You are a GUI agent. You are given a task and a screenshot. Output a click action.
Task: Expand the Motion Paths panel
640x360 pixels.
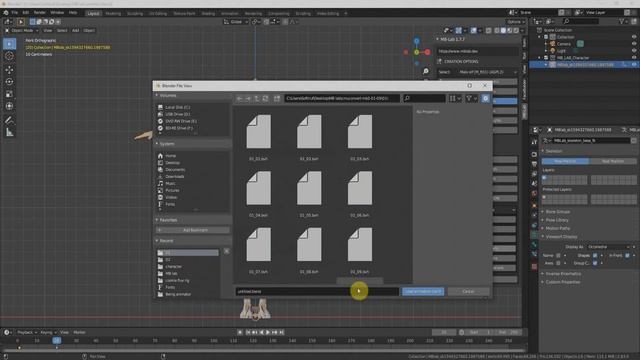pyautogui.click(x=558, y=228)
